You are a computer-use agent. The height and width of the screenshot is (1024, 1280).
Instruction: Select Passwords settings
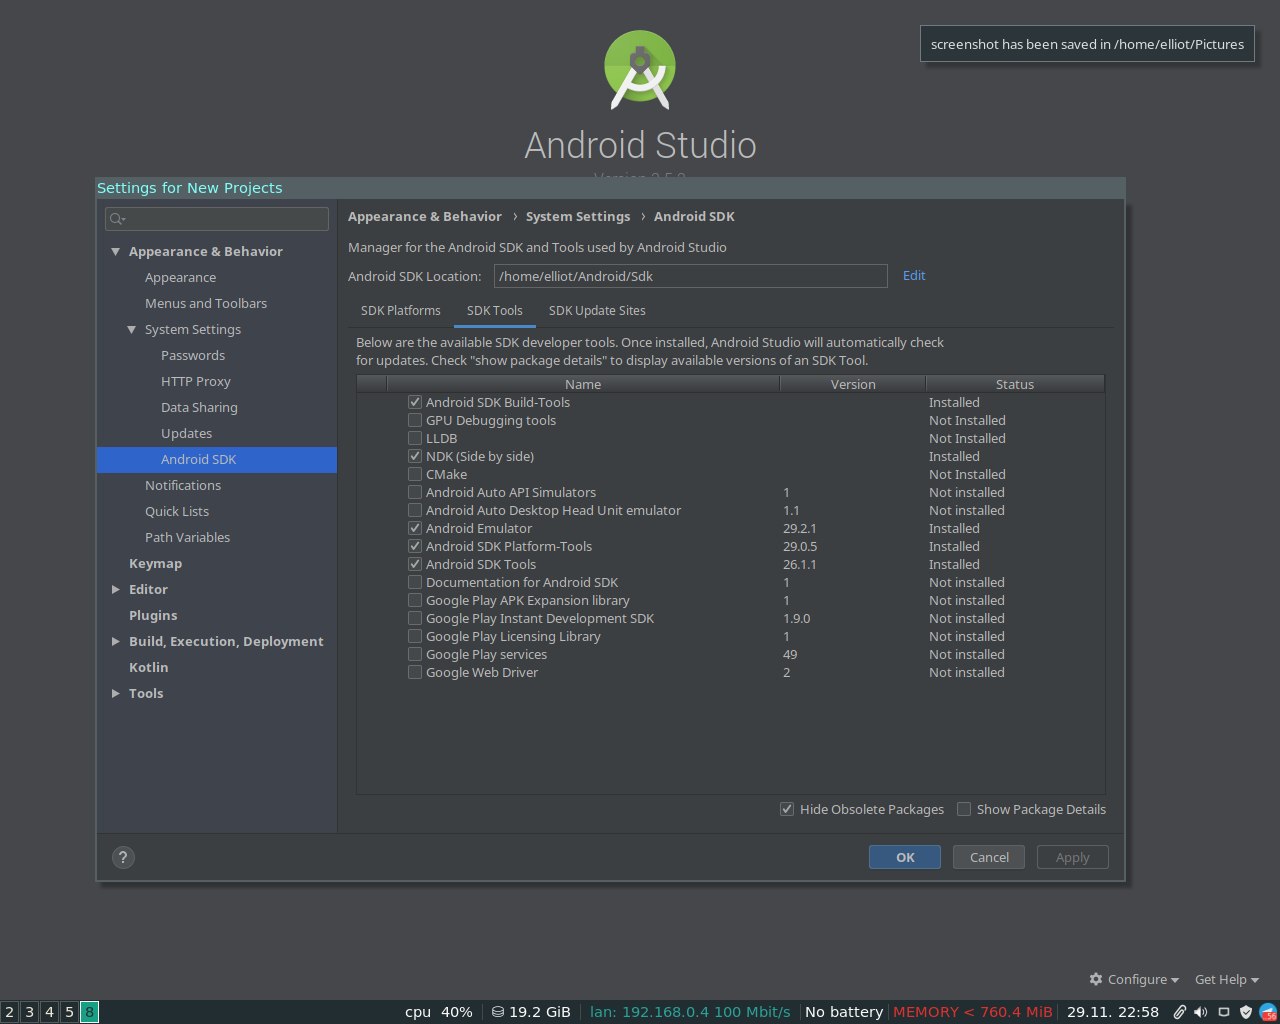click(x=193, y=355)
